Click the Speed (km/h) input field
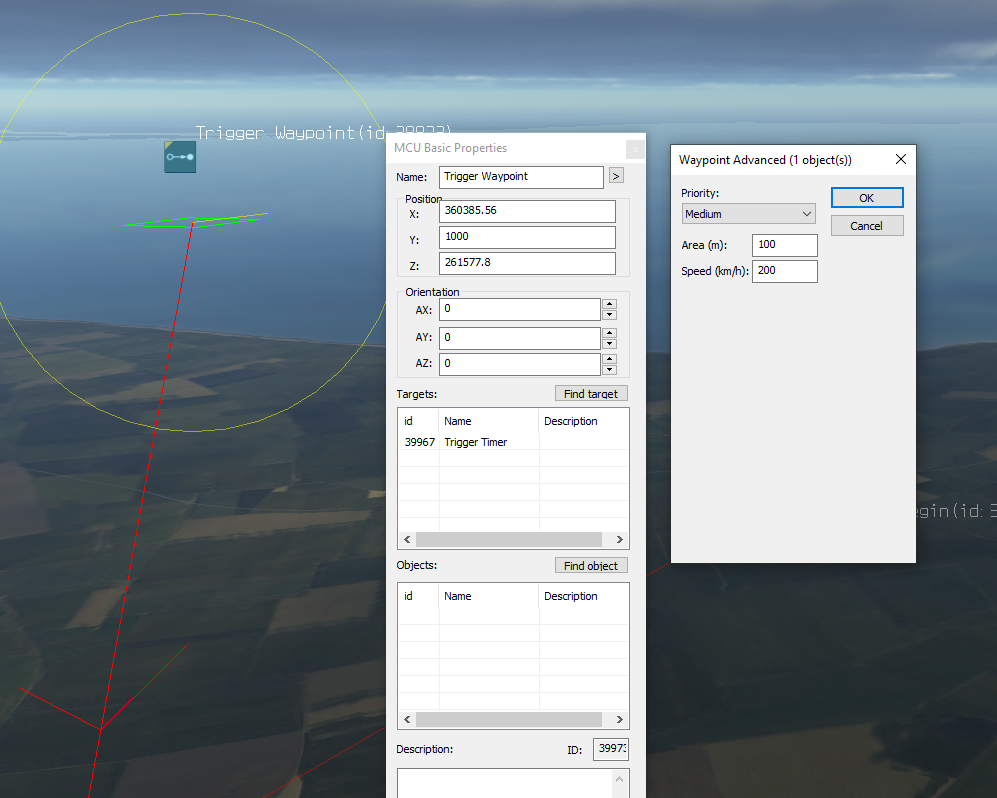Viewport: 997px width, 798px height. [x=784, y=271]
